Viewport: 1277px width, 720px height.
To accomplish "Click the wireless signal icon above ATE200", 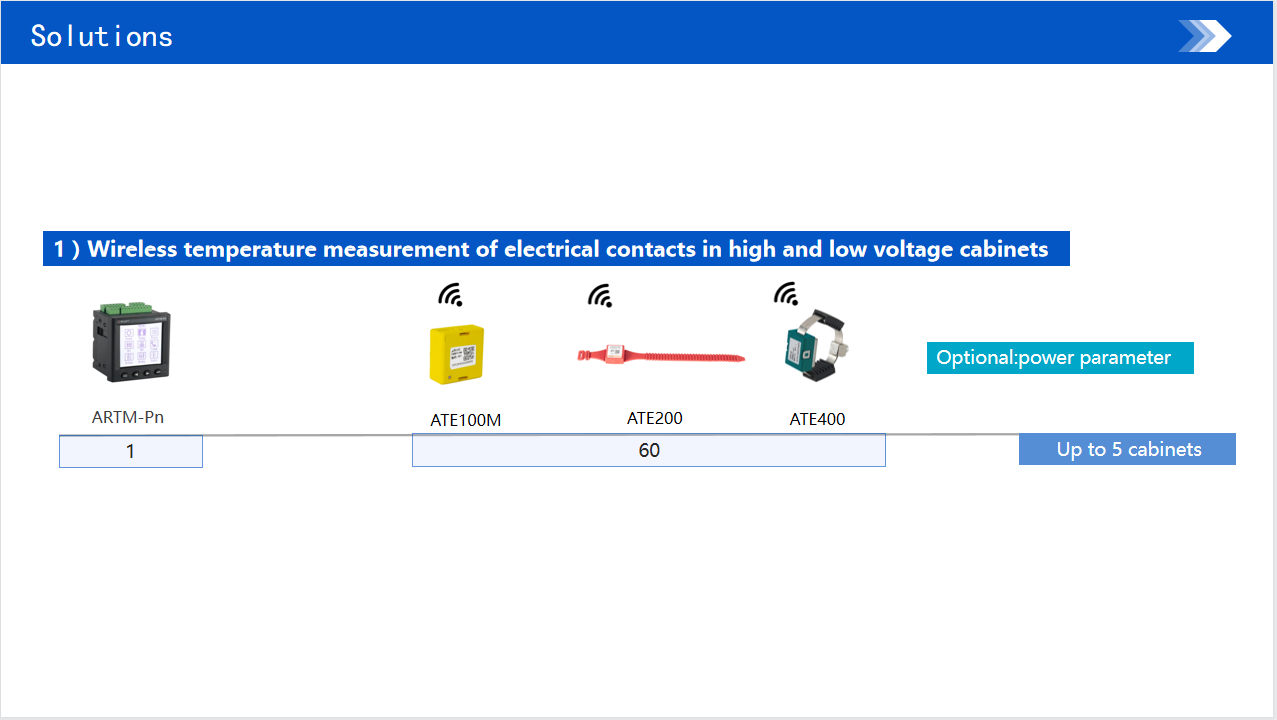I will pos(600,295).
